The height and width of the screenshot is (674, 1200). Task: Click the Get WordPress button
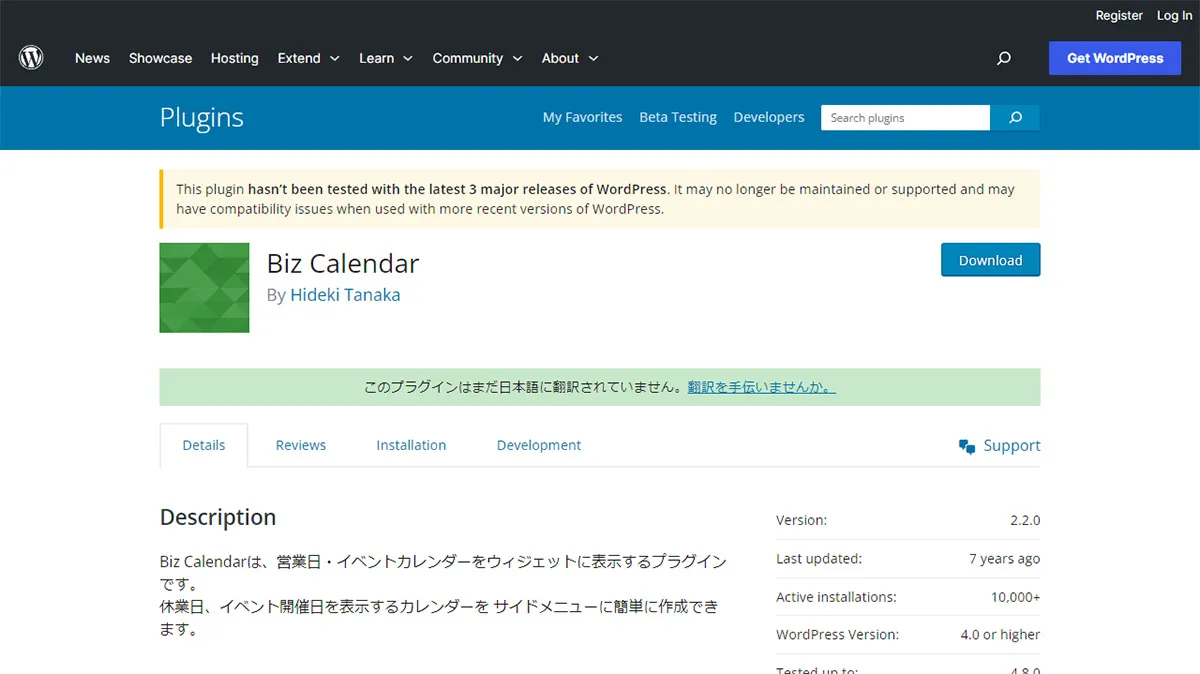1114,58
